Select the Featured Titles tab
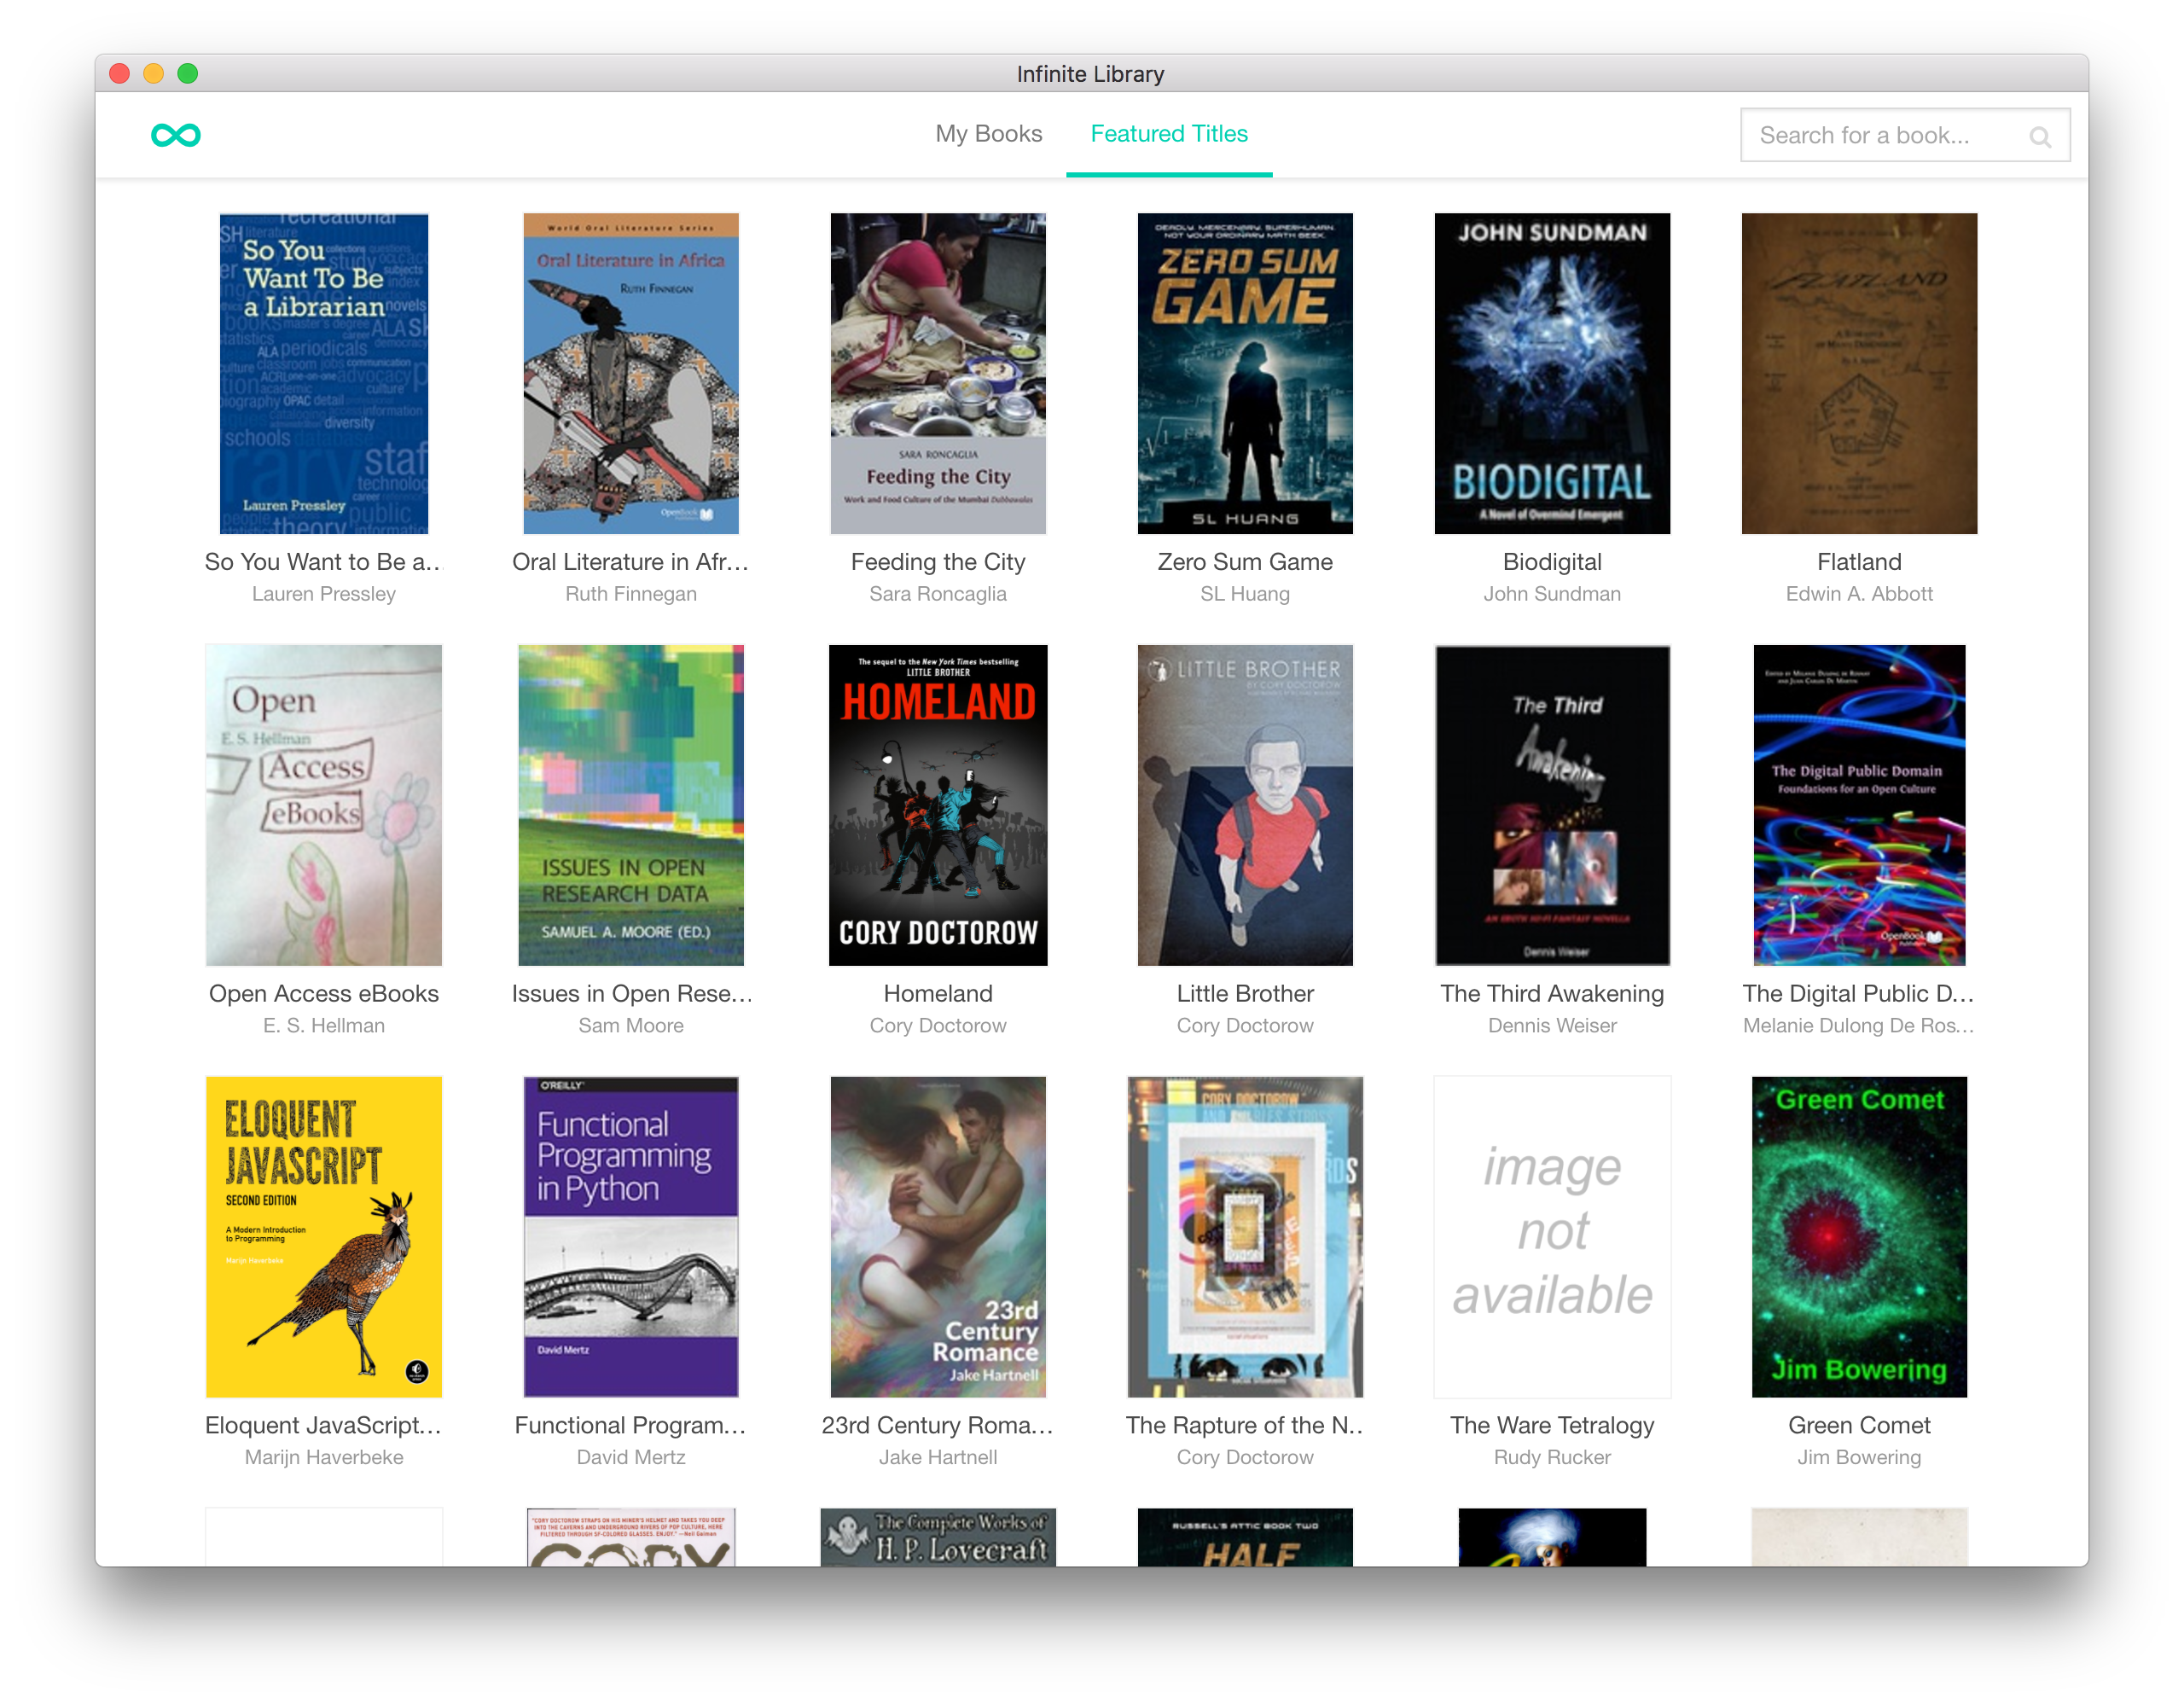 click(x=1168, y=134)
